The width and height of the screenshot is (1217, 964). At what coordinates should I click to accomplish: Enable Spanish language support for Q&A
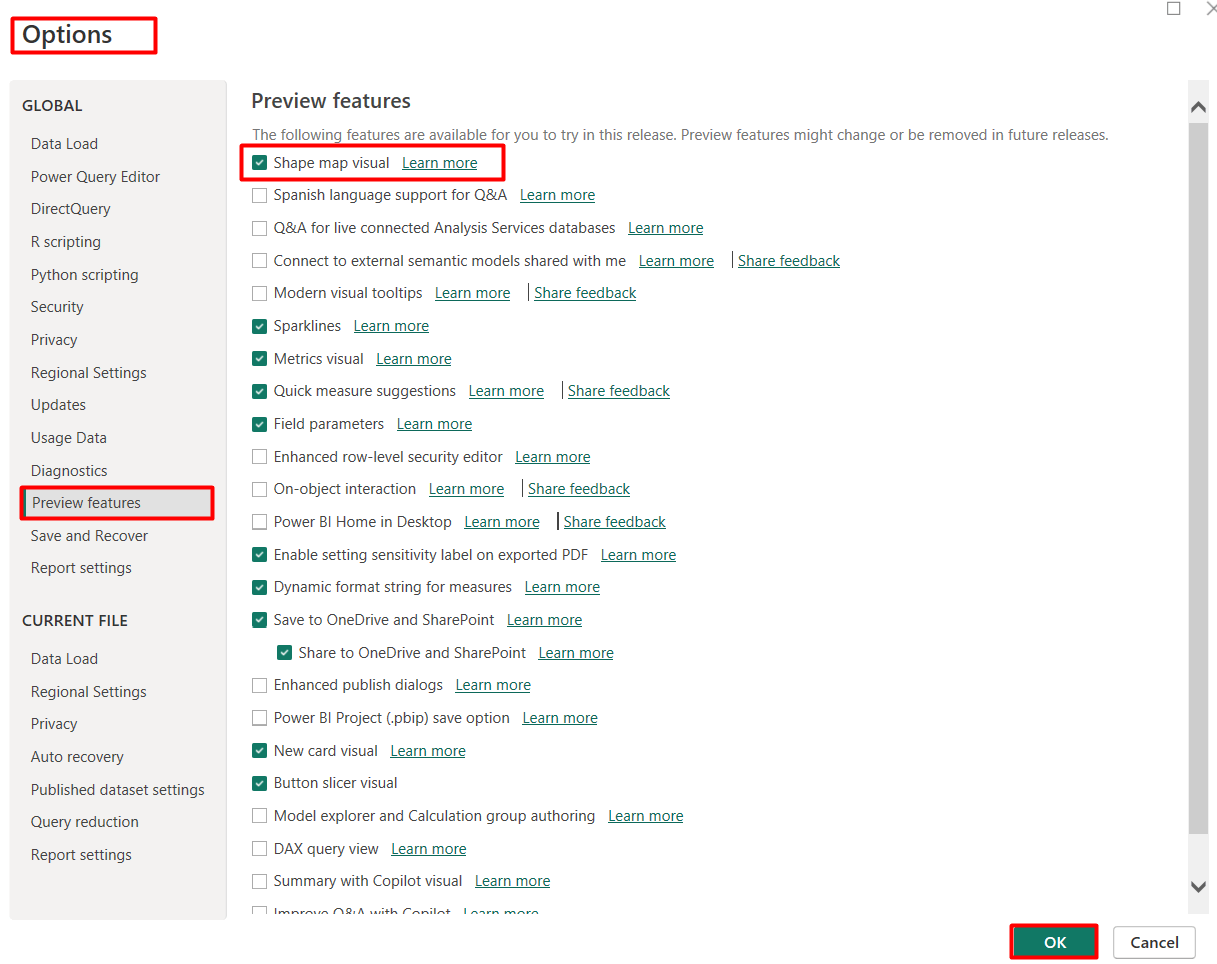coord(259,195)
